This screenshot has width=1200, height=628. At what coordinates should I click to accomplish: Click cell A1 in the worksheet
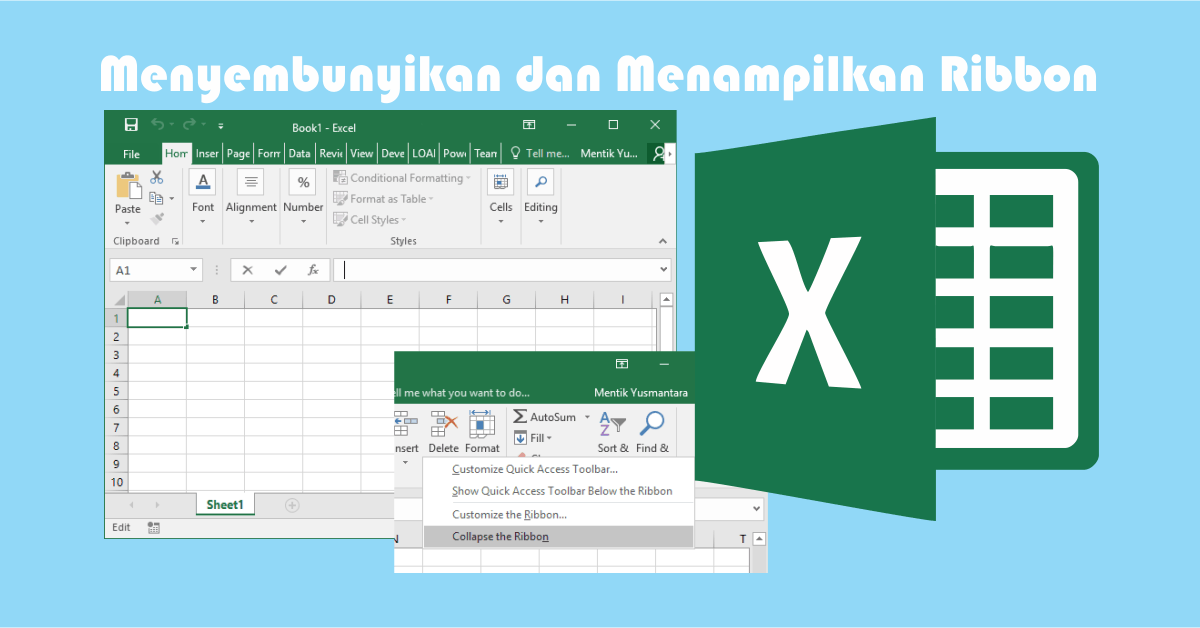click(157, 318)
